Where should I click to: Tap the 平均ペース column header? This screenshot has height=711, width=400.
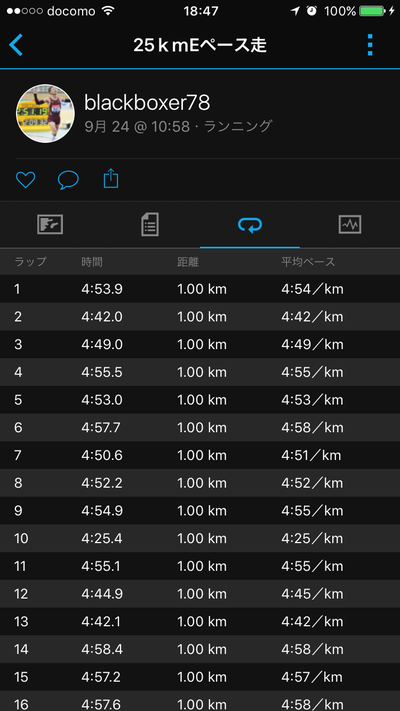click(x=308, y=262)
